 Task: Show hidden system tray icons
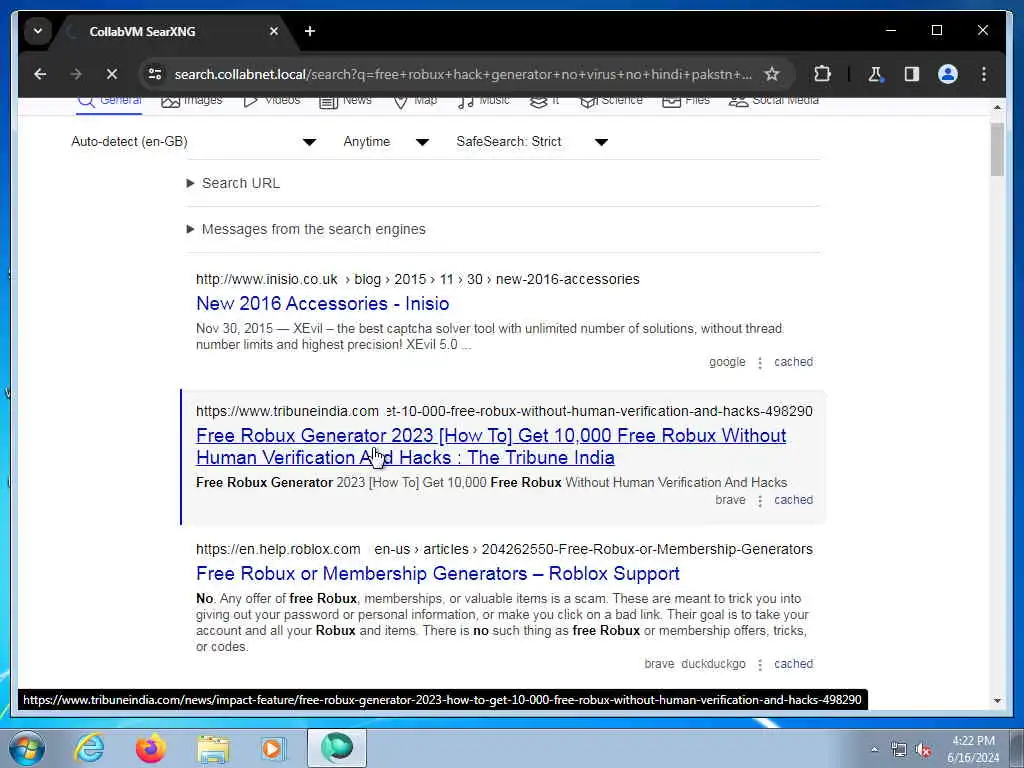tap(874, 750)
